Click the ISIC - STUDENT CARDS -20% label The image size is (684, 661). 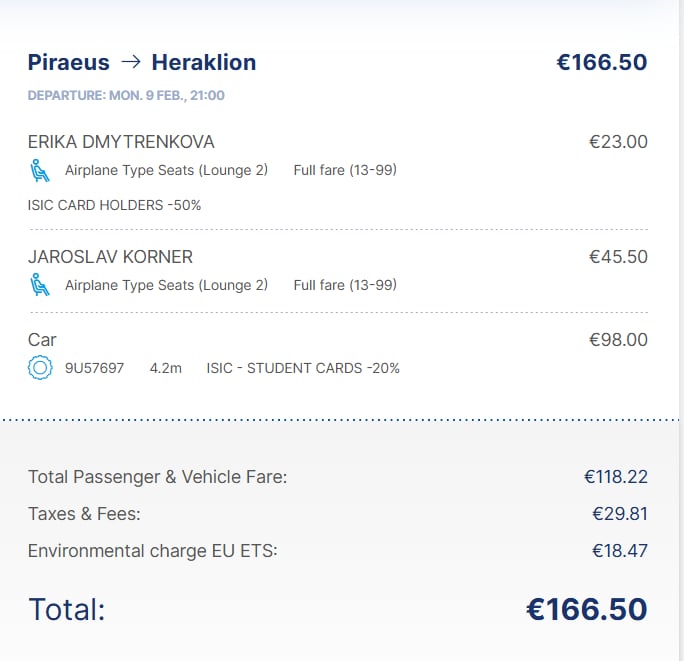coord(303,368)
